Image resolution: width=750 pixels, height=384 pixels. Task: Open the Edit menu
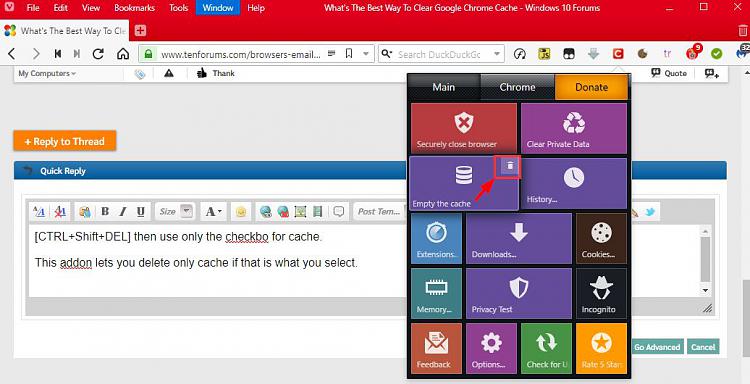click(x=60, y=8)
